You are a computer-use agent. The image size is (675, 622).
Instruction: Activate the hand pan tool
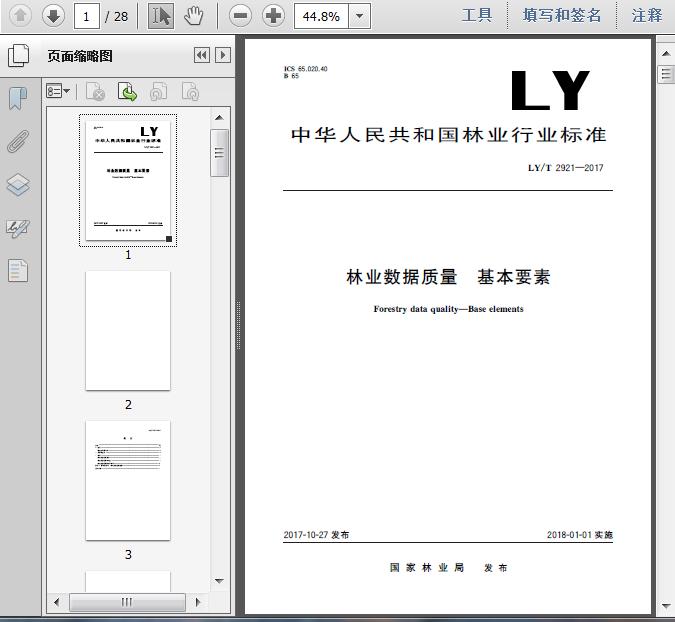pyautogui.click(x=194, y=16)
